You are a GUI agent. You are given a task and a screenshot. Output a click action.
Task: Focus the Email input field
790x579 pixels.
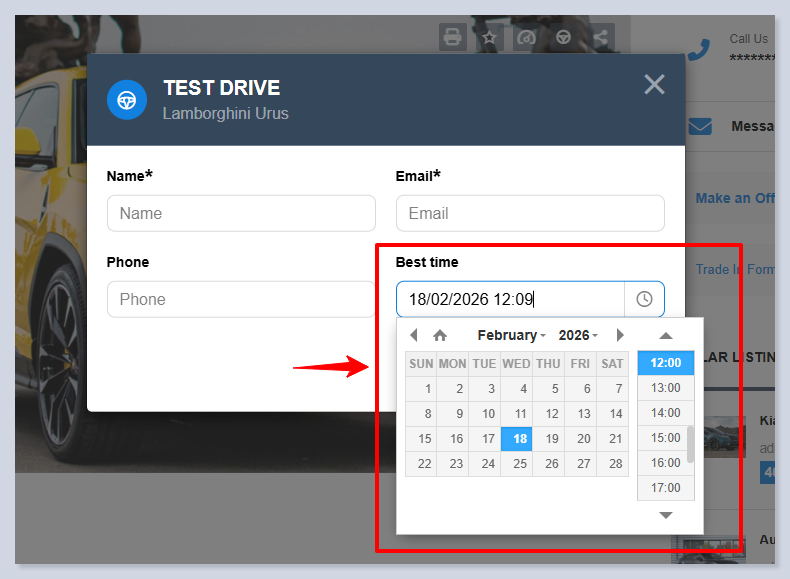pos(530,213)
